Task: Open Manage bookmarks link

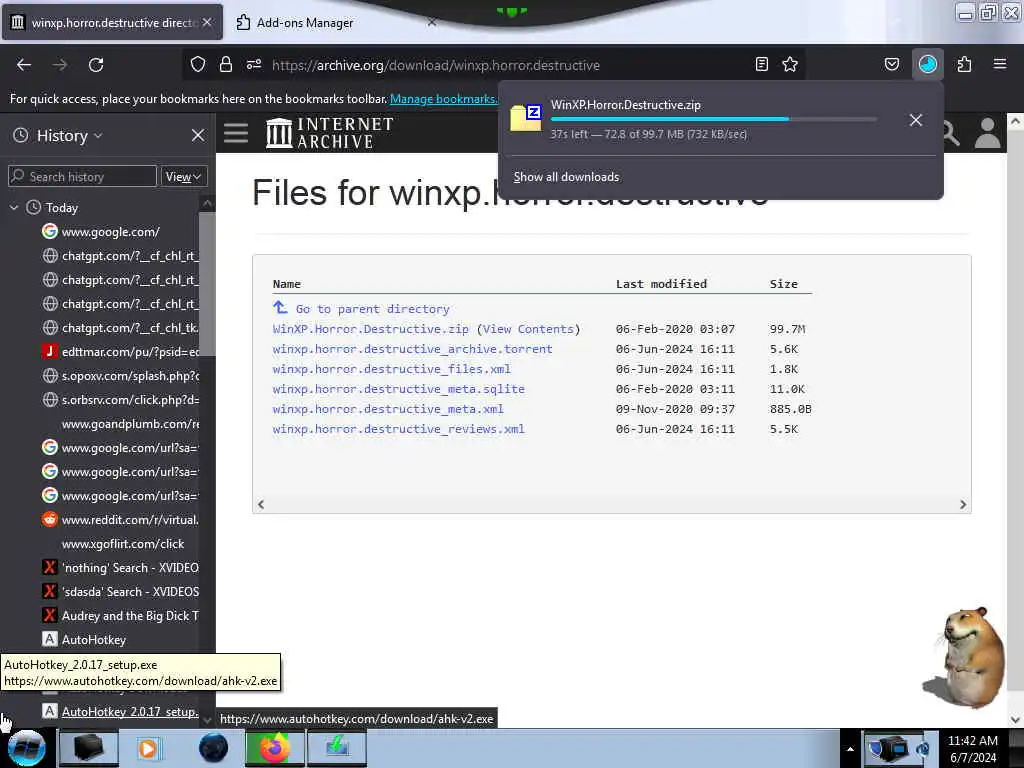Action: 443,99
